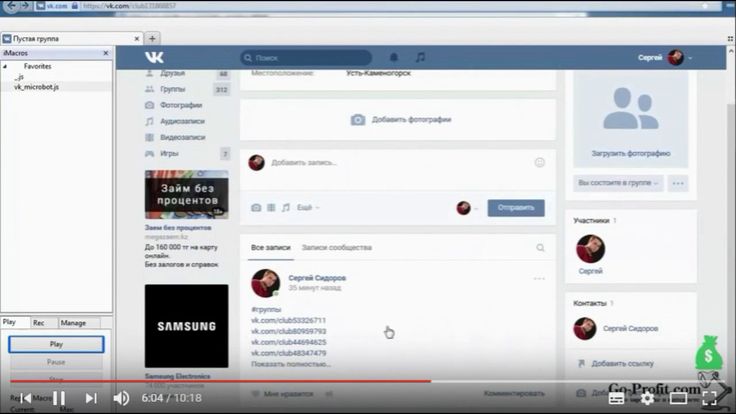Open link vk.com/club80959793
This screenshot has height=414, width=736.
point(288,331)
